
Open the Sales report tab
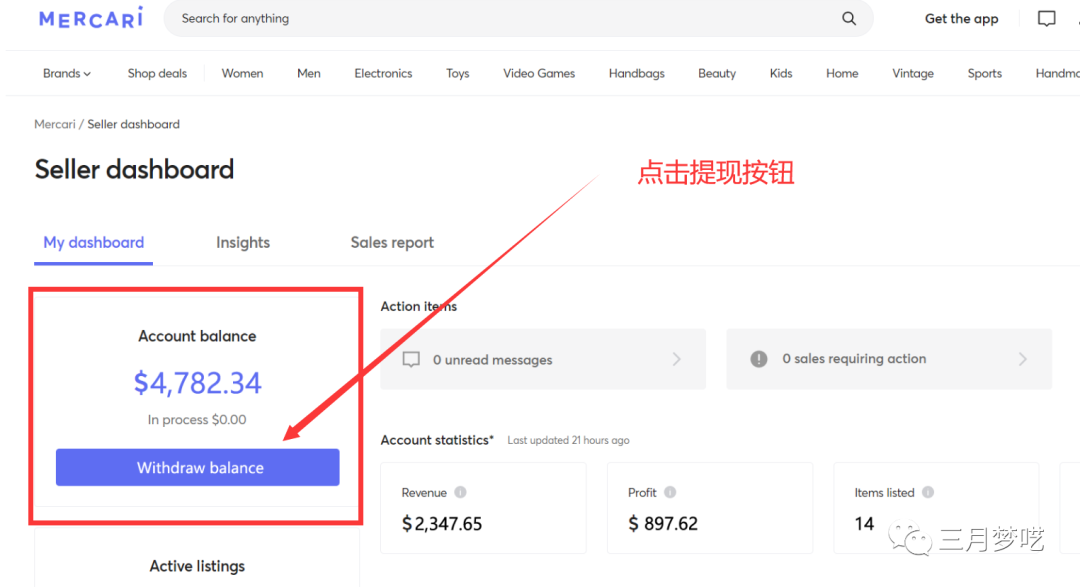point(392,242)
